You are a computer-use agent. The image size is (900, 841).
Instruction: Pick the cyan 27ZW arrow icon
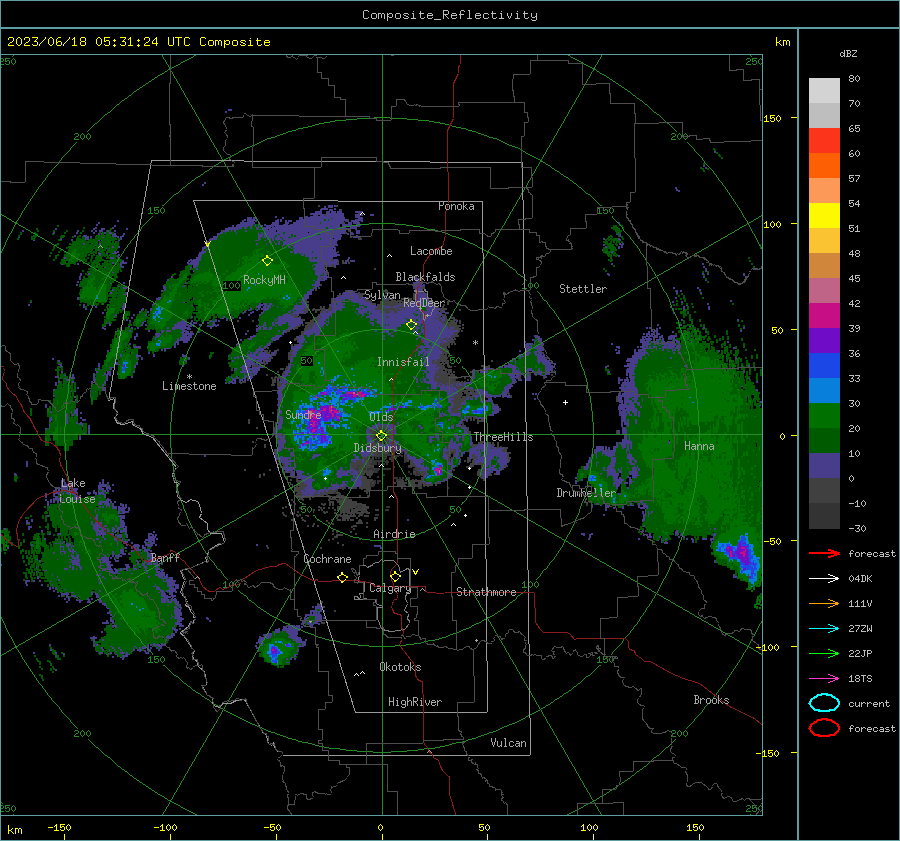(x=824, y=629)
